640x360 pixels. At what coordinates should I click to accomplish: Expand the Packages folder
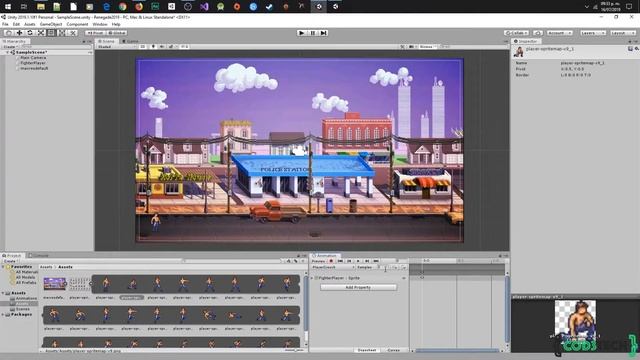[x=3, y=314]
